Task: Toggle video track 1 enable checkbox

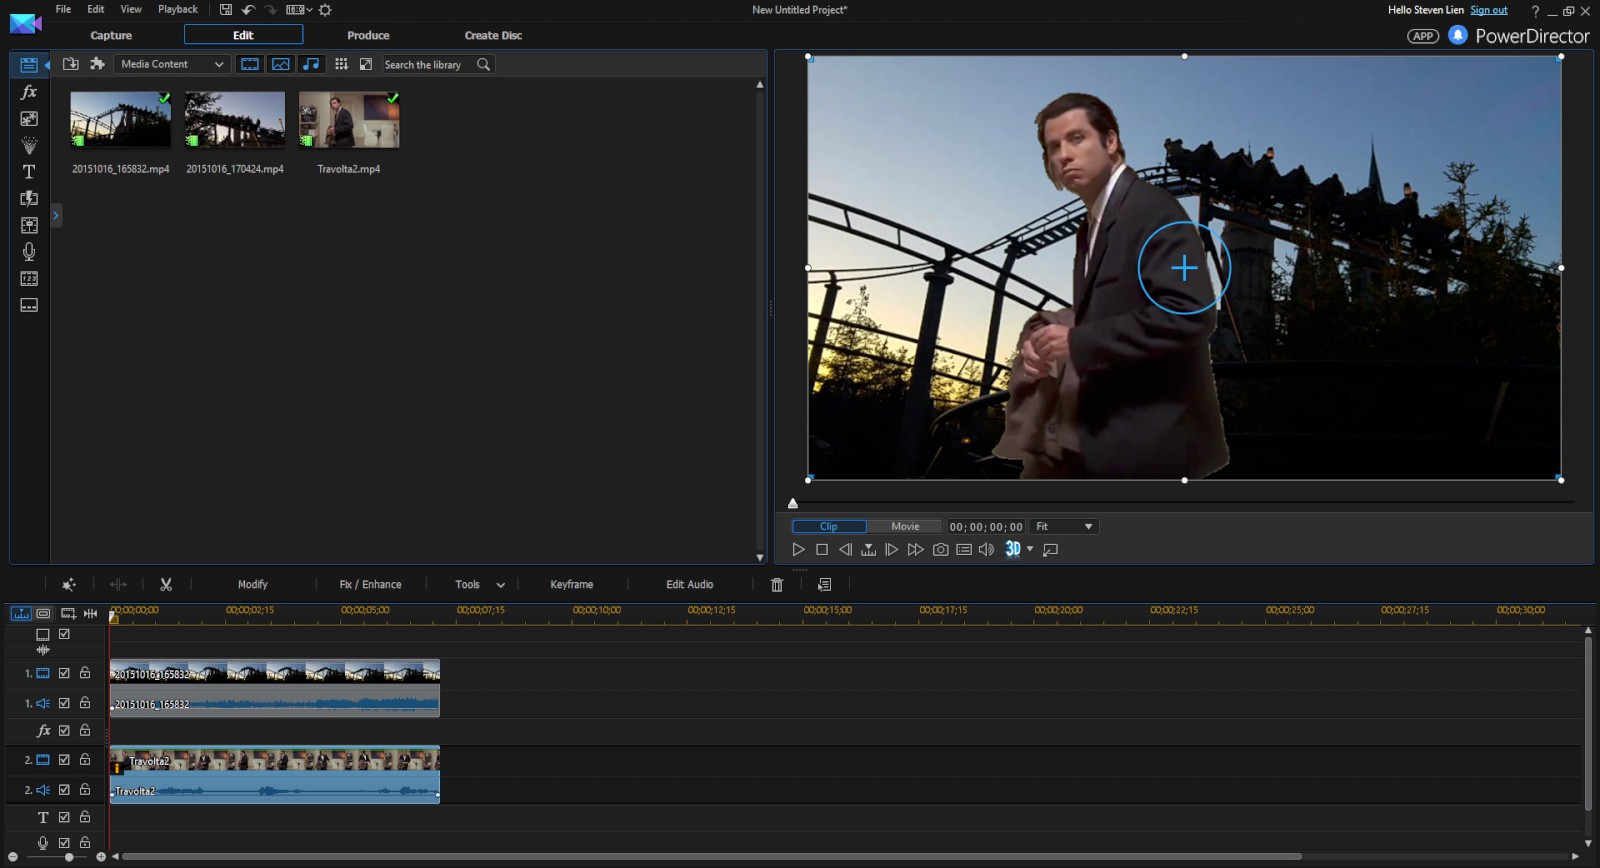Action: click(x=64, y=673)
